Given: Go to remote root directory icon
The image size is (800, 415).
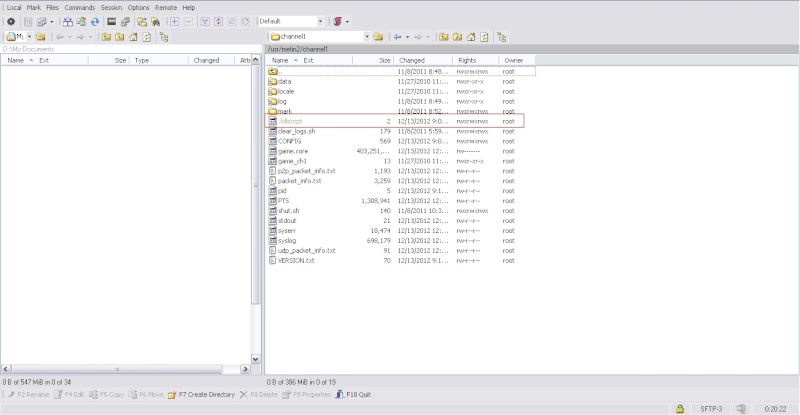Looking at the screenshot, I should coord(457,37).
